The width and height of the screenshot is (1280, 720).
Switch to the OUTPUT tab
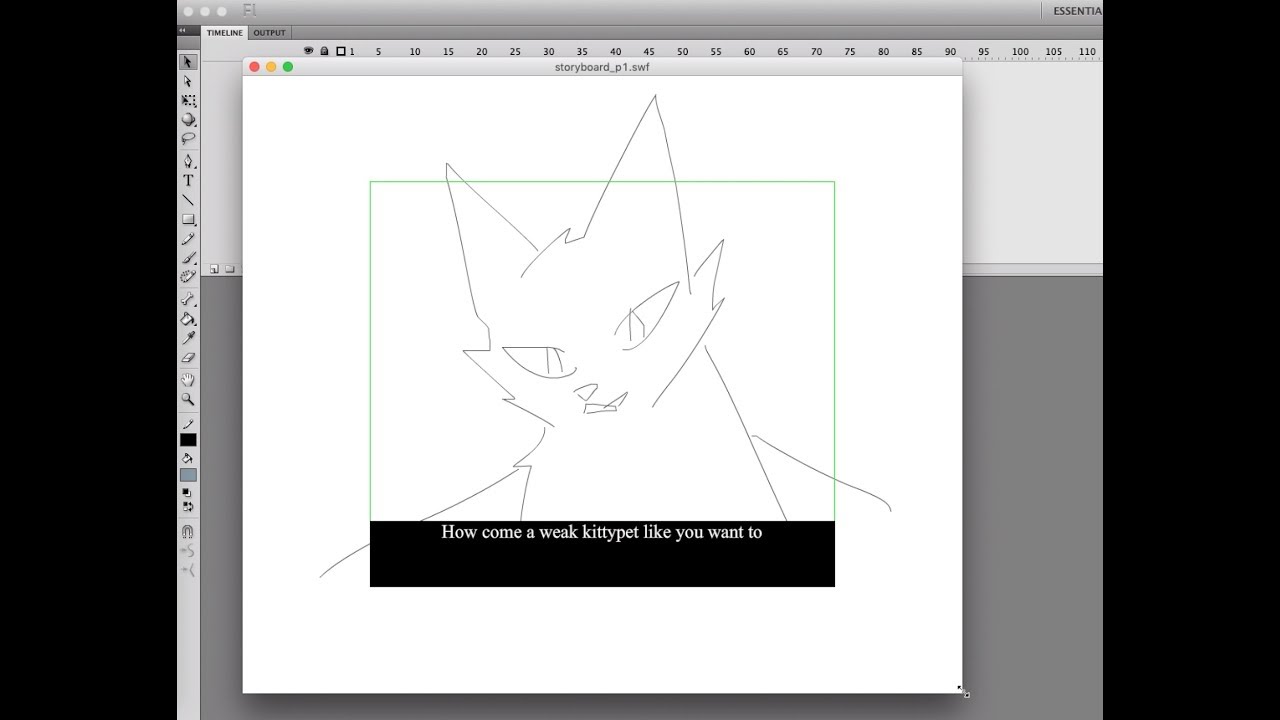pos(269,33)
